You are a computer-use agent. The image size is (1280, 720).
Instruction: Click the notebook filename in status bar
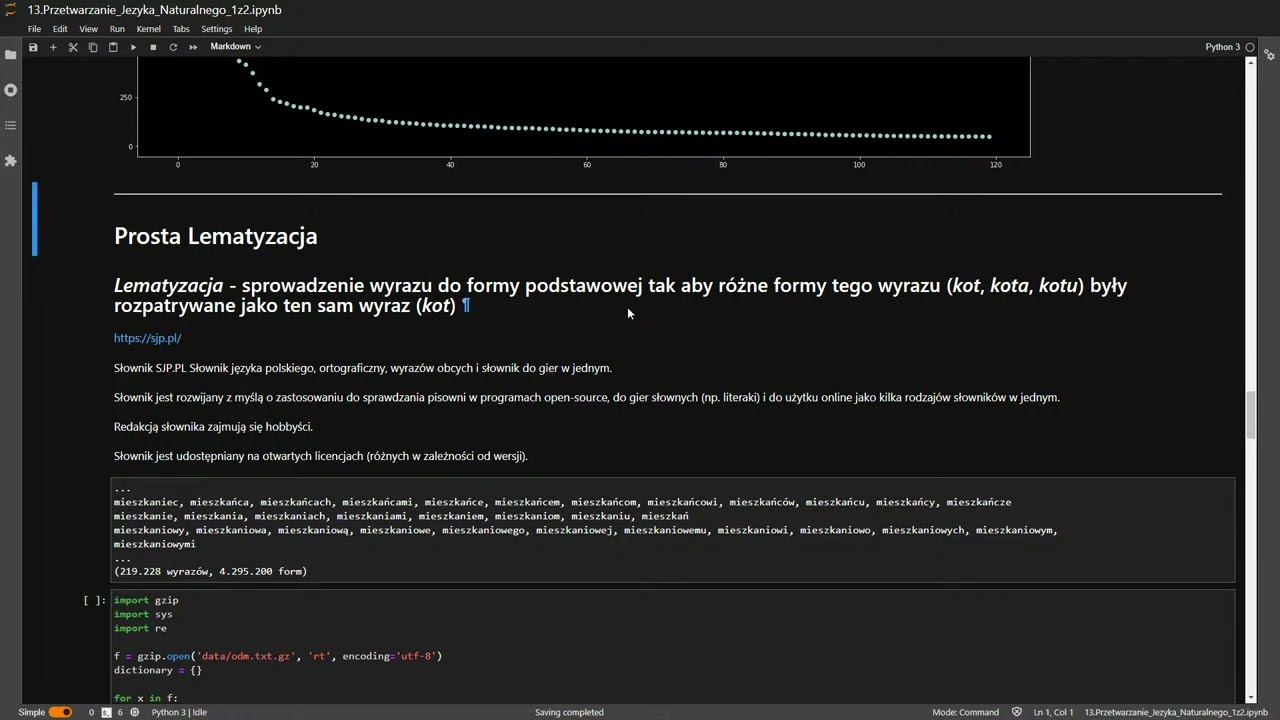[1176, 712]
